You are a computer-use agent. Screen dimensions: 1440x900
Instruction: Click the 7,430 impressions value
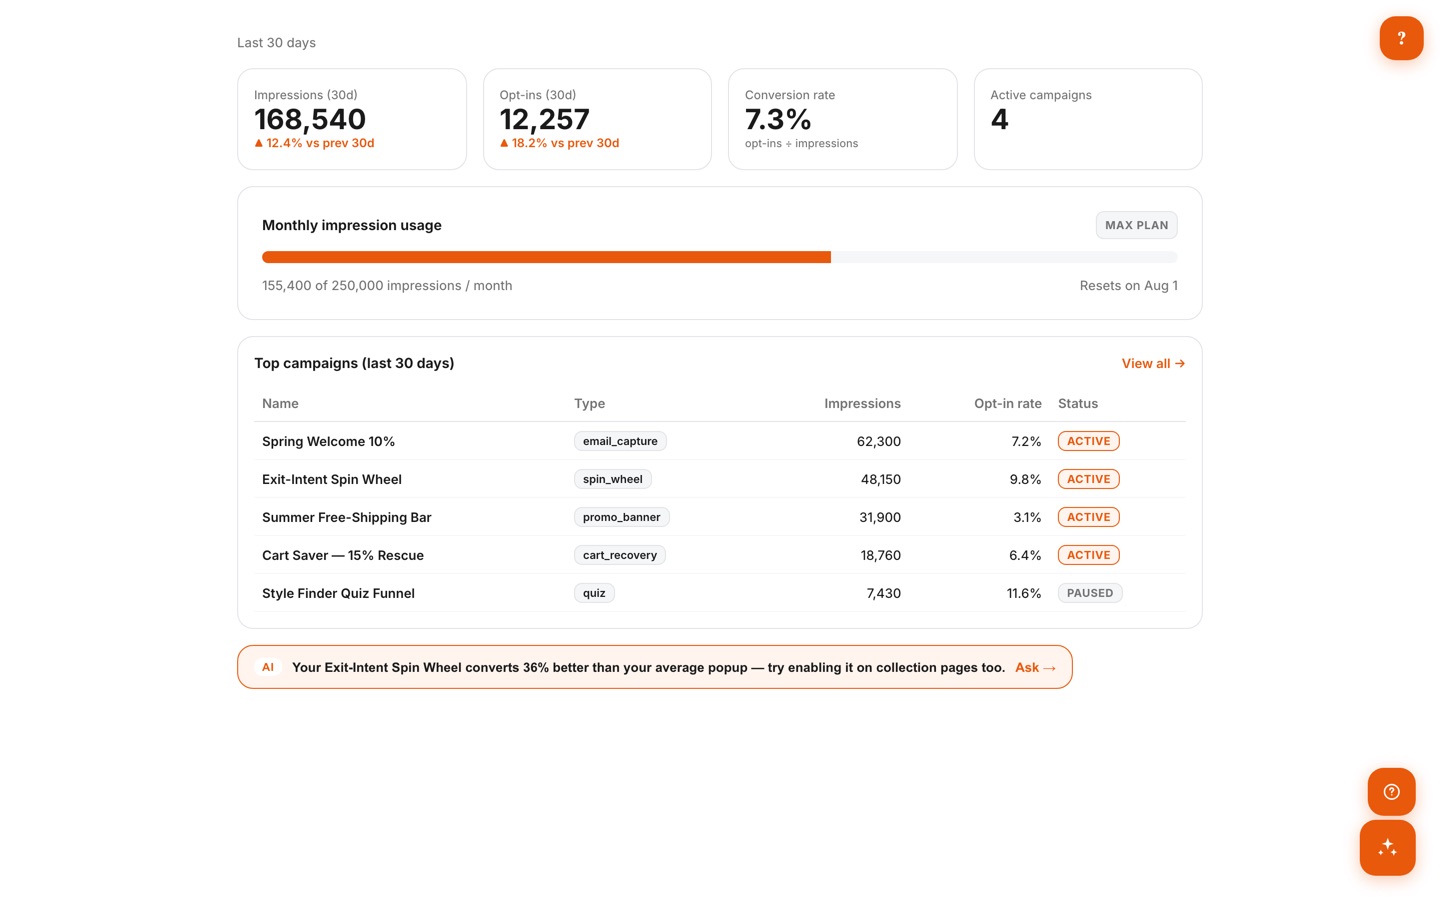[884, 593]
